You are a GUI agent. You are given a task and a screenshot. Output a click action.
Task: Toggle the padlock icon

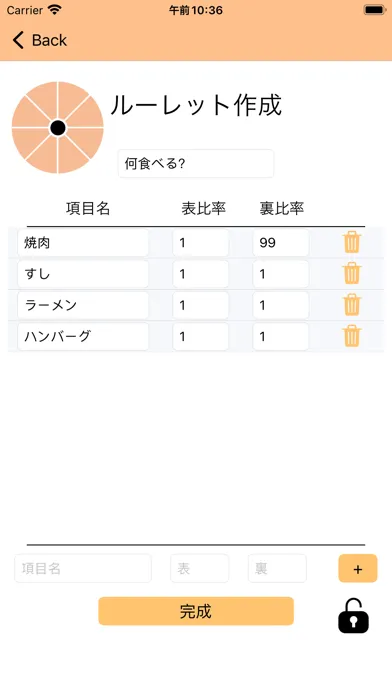click(x=353, y=616)
